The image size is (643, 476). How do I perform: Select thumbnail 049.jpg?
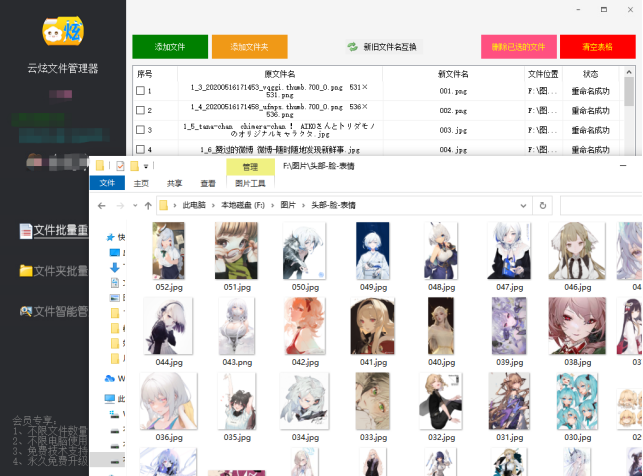click(372, 251)
